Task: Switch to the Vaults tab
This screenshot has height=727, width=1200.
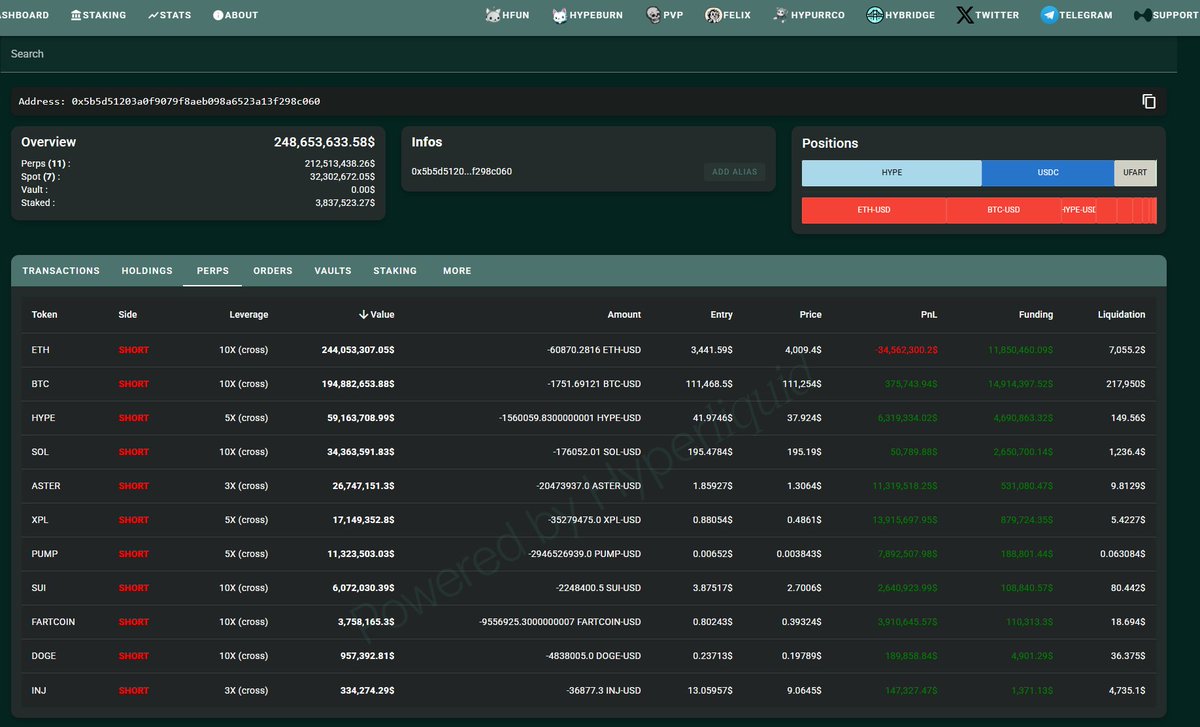Action: point(333,271)
